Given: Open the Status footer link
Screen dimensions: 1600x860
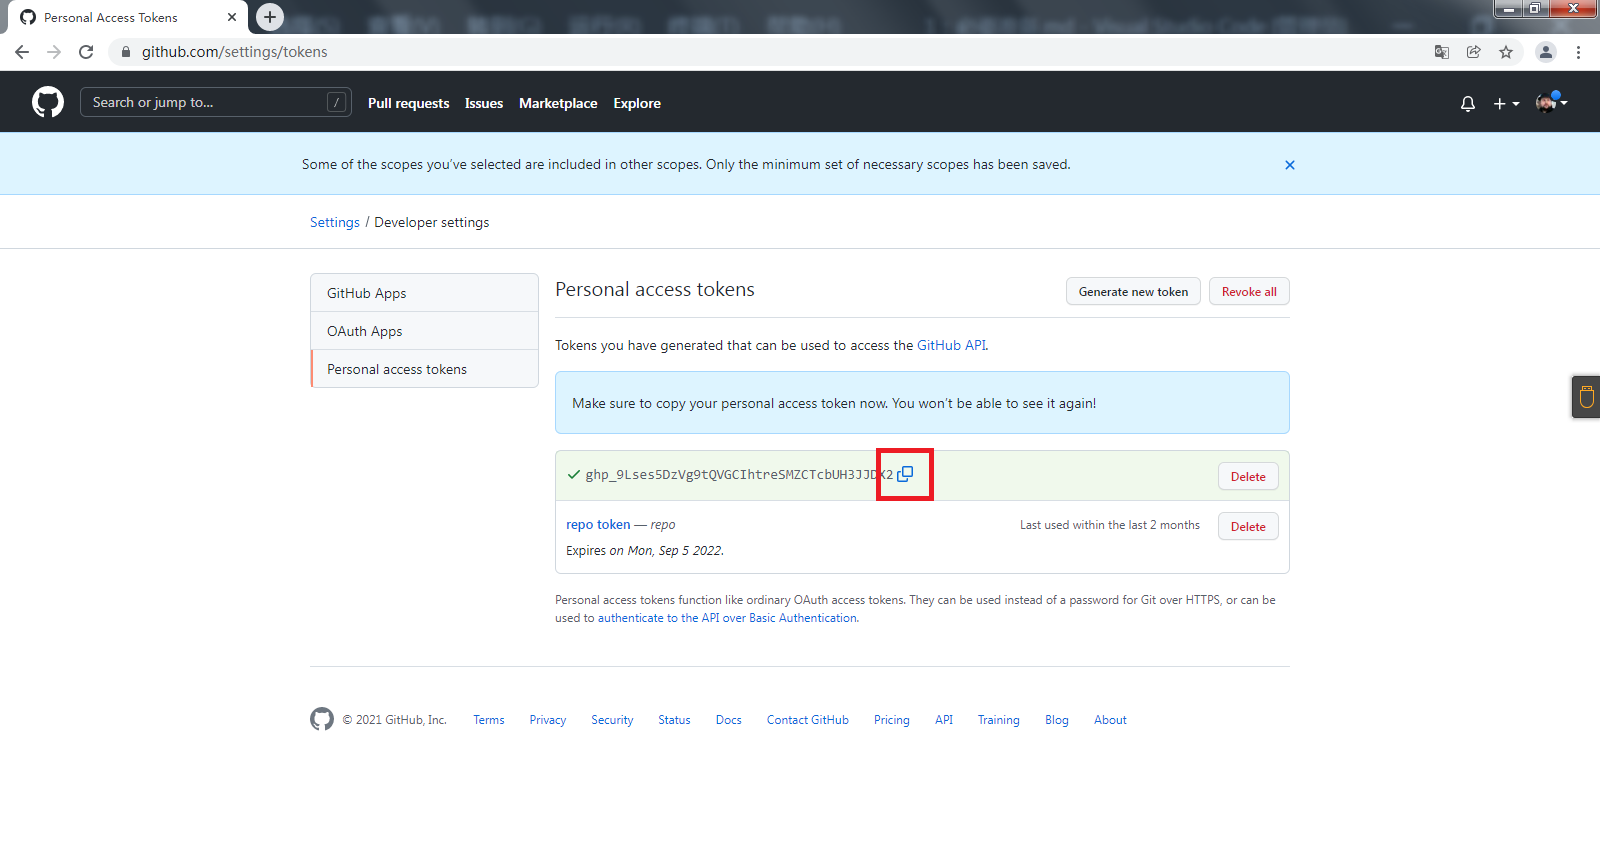Looking at the screenshot, I should coord(674,720).
